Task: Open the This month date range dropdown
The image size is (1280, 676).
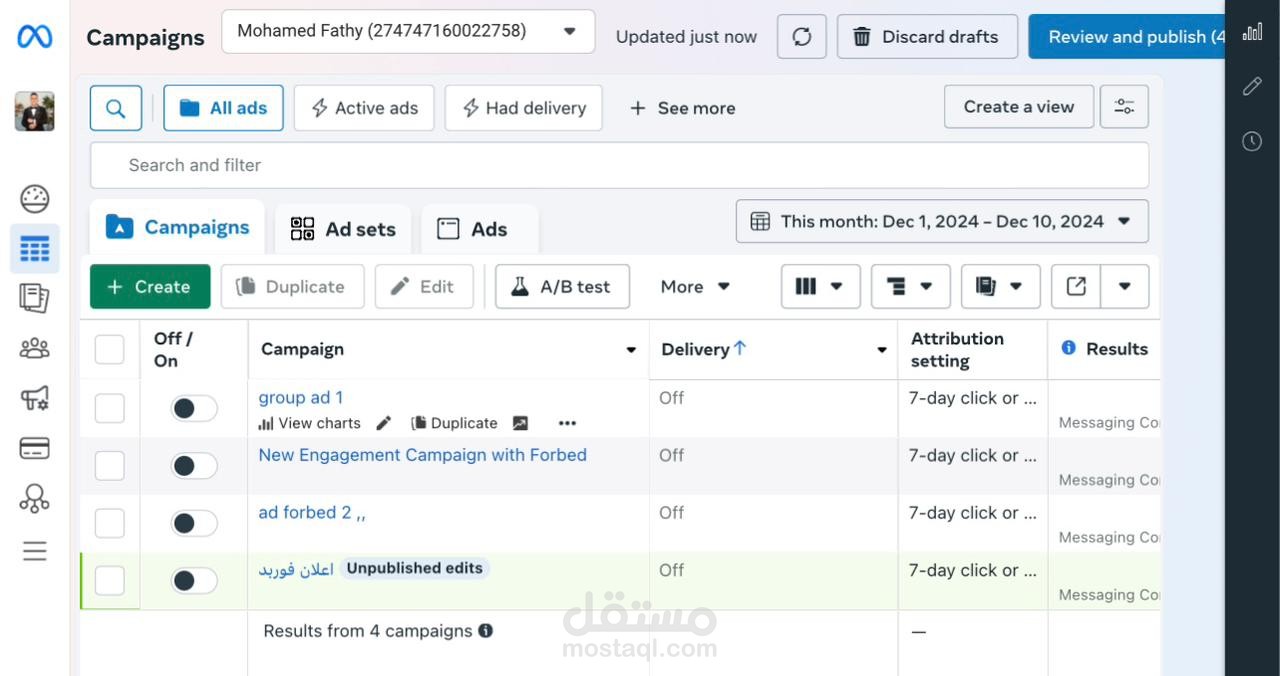Action: point(942,221)
